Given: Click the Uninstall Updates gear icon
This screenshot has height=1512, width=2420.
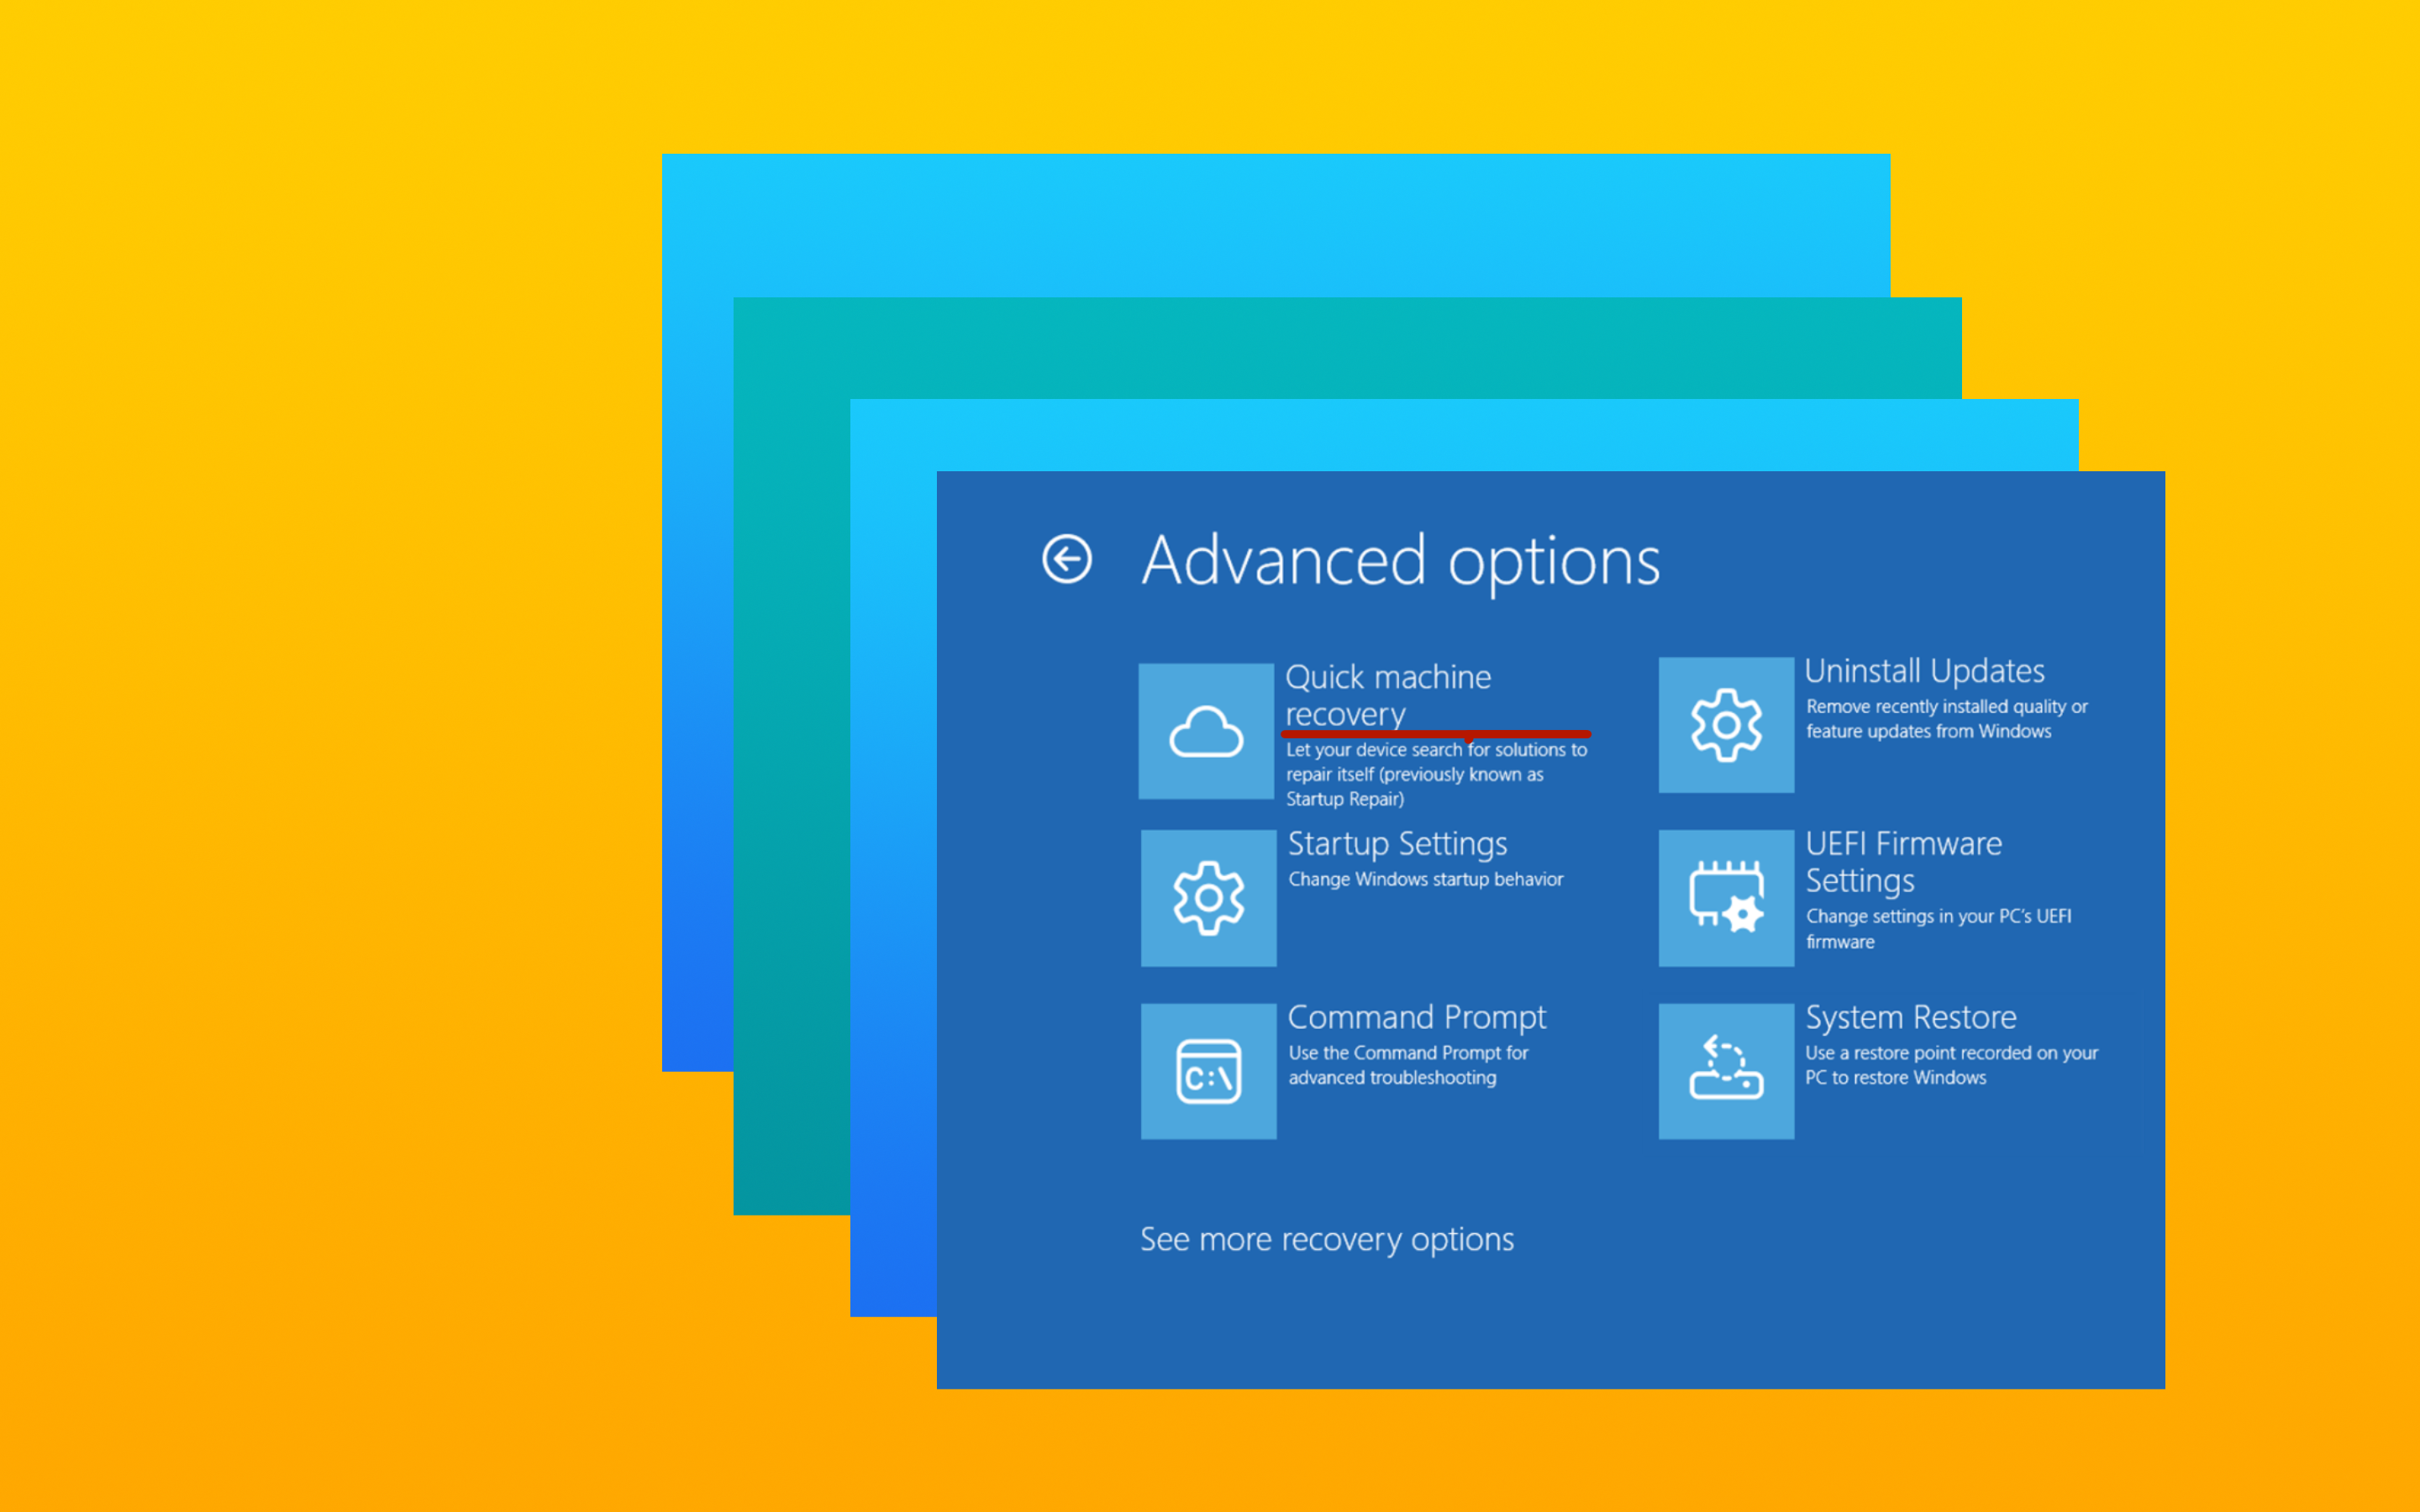Looking at the screenshot, I should (x=1726, y=725).
